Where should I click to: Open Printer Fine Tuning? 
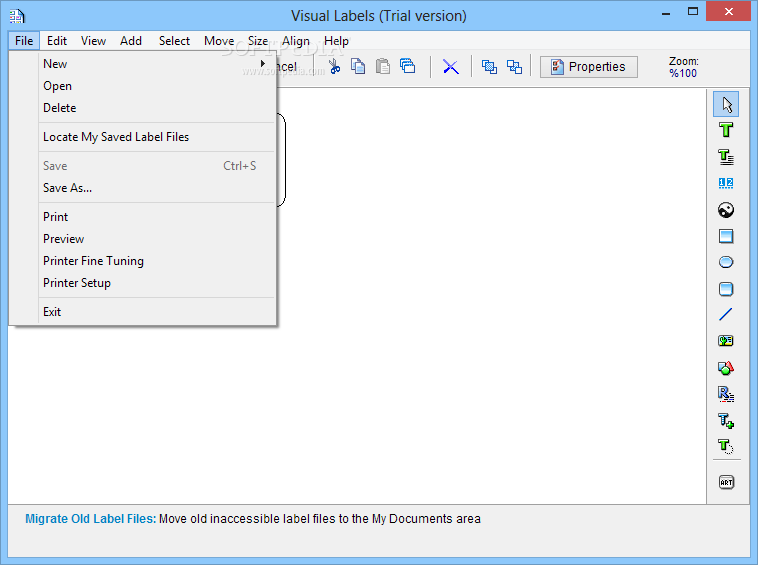pyautogui.click(x=143, y=261)
